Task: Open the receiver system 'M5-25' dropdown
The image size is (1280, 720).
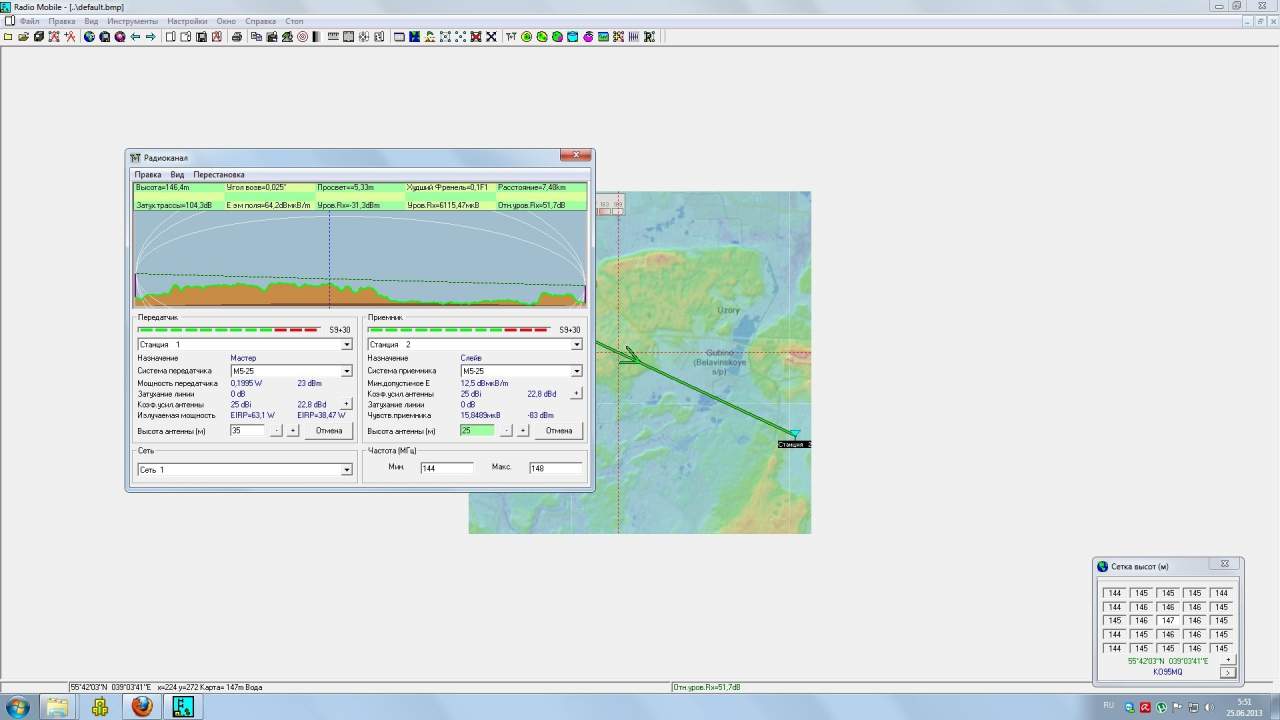Action: [577, 371]
